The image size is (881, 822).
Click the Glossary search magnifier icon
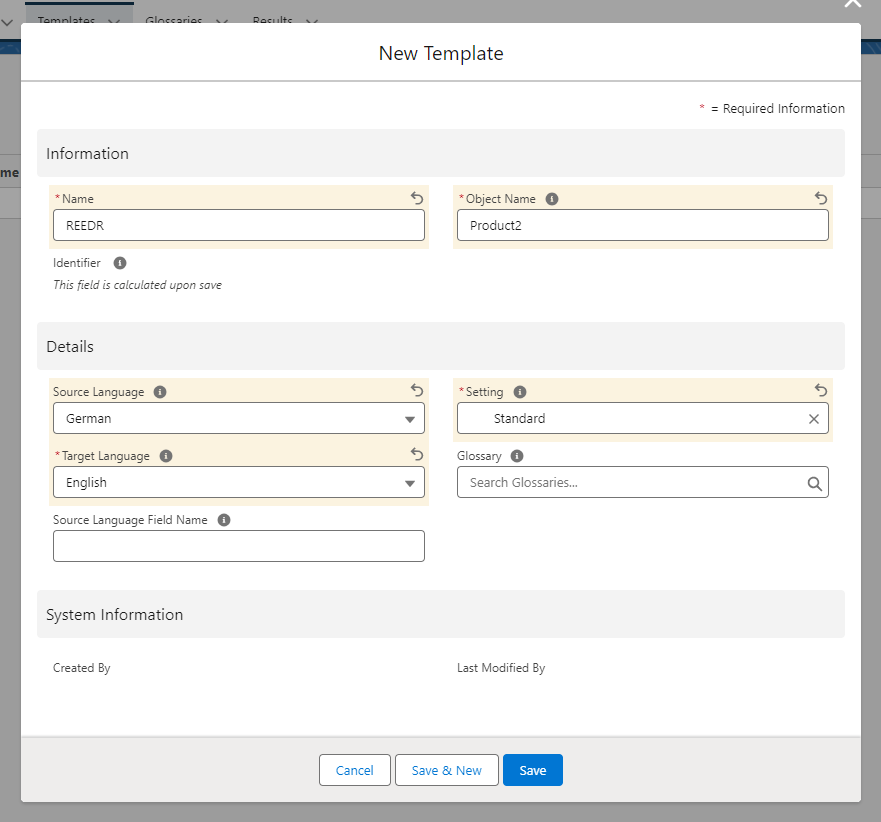point(814,483)
